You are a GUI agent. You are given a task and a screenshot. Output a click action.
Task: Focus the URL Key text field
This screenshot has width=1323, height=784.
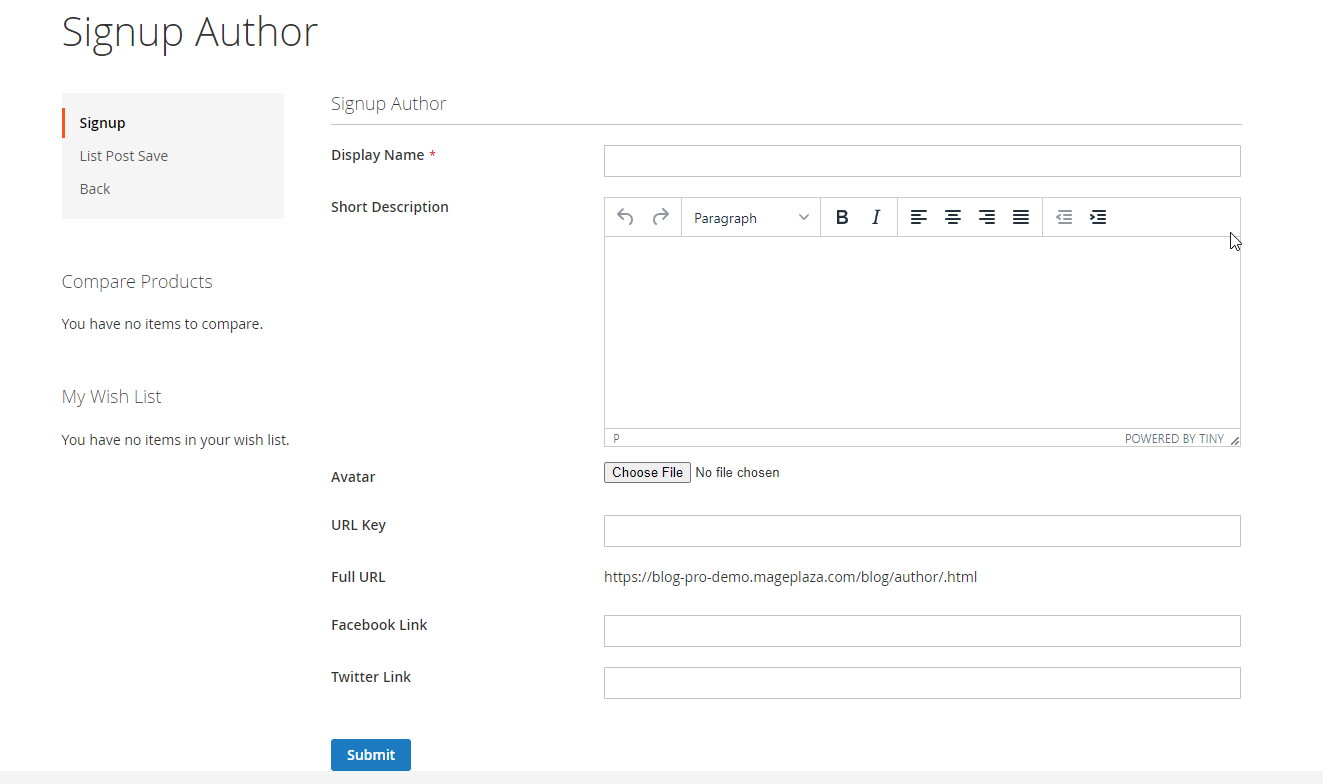(x=922, y=531)
